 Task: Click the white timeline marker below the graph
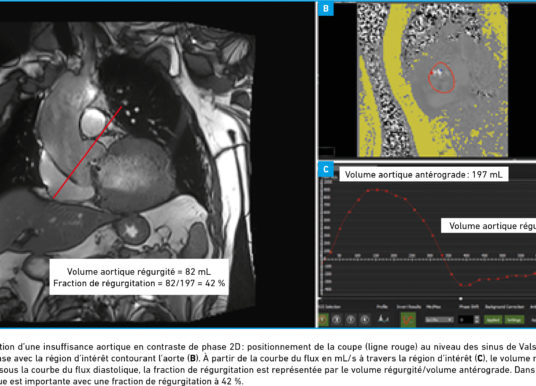pyautogui.click(x=460, y=299)
